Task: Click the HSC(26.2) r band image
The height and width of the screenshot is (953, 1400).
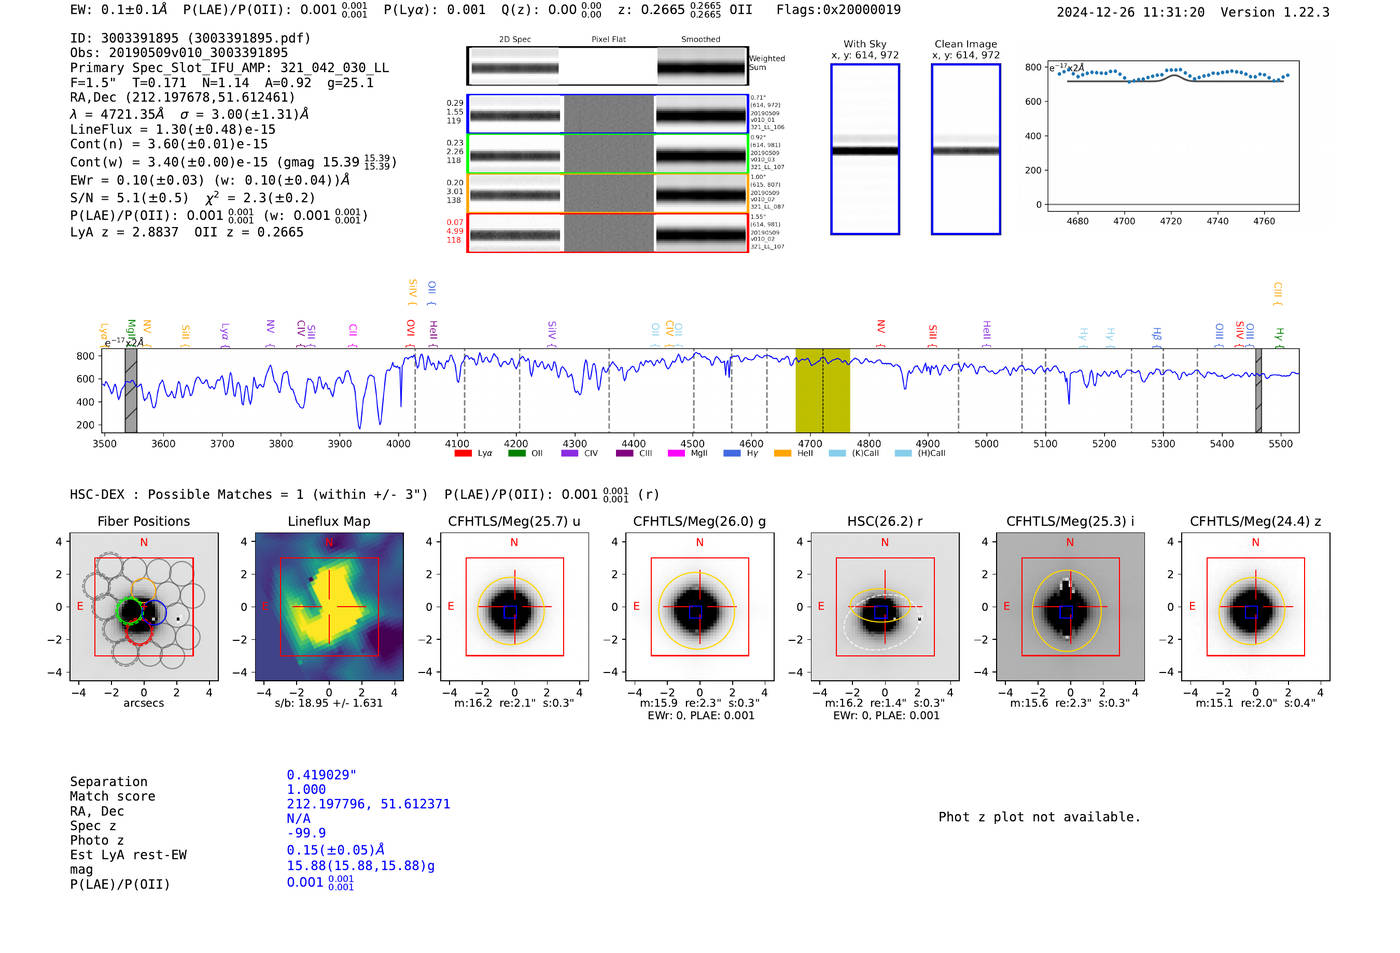Action: pyautogui.click(x=885, y=607)
